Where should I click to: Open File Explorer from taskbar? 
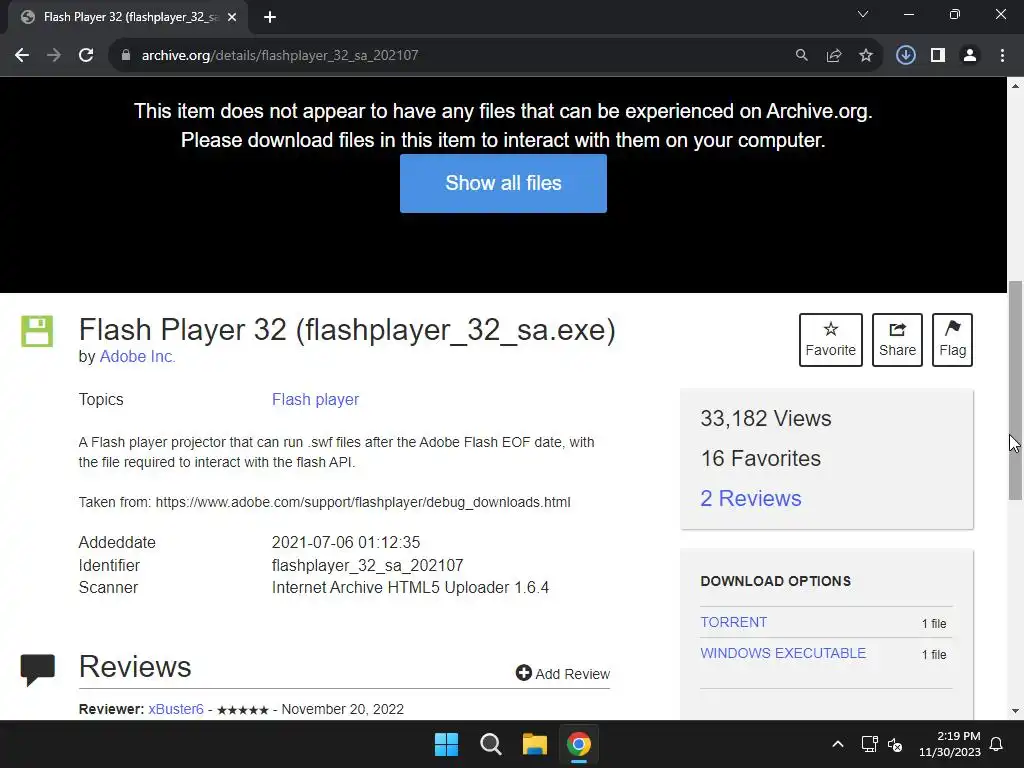(535, 744)
